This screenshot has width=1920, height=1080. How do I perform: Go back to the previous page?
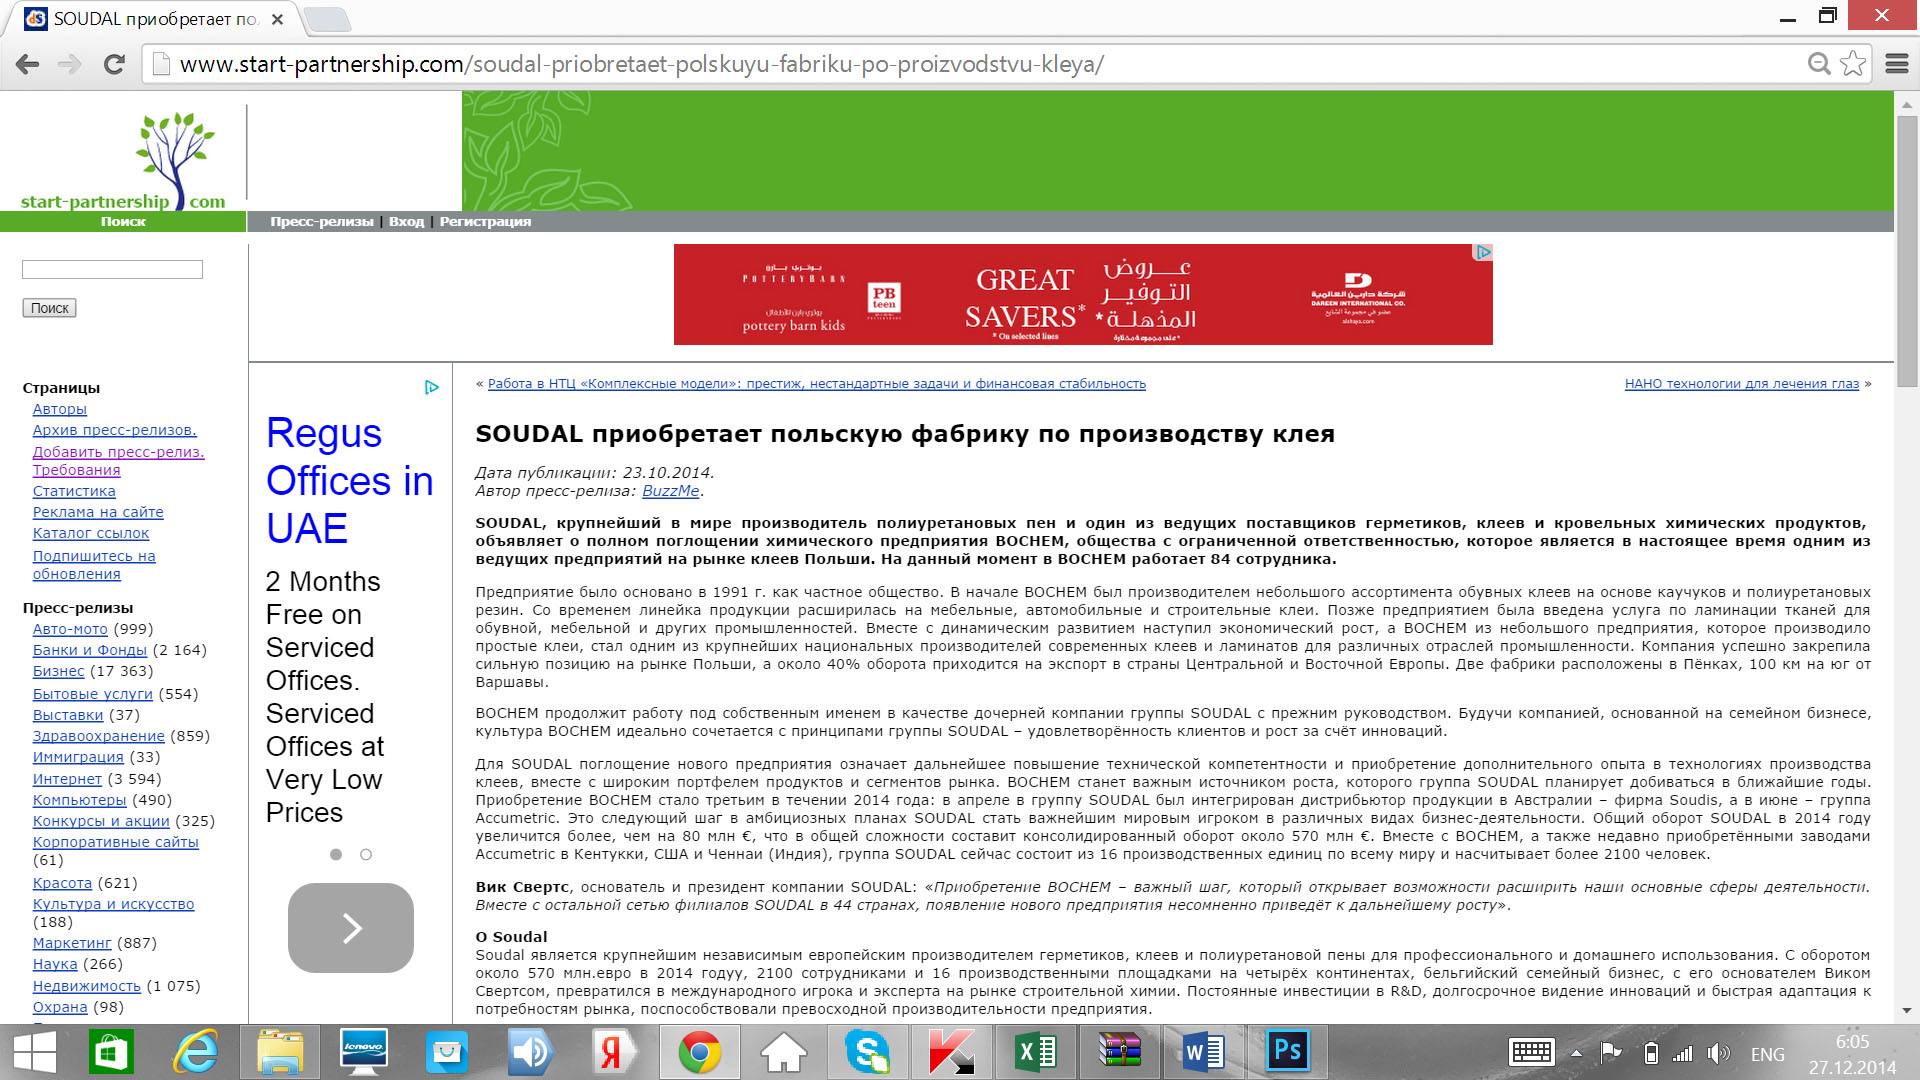[28, 65]
